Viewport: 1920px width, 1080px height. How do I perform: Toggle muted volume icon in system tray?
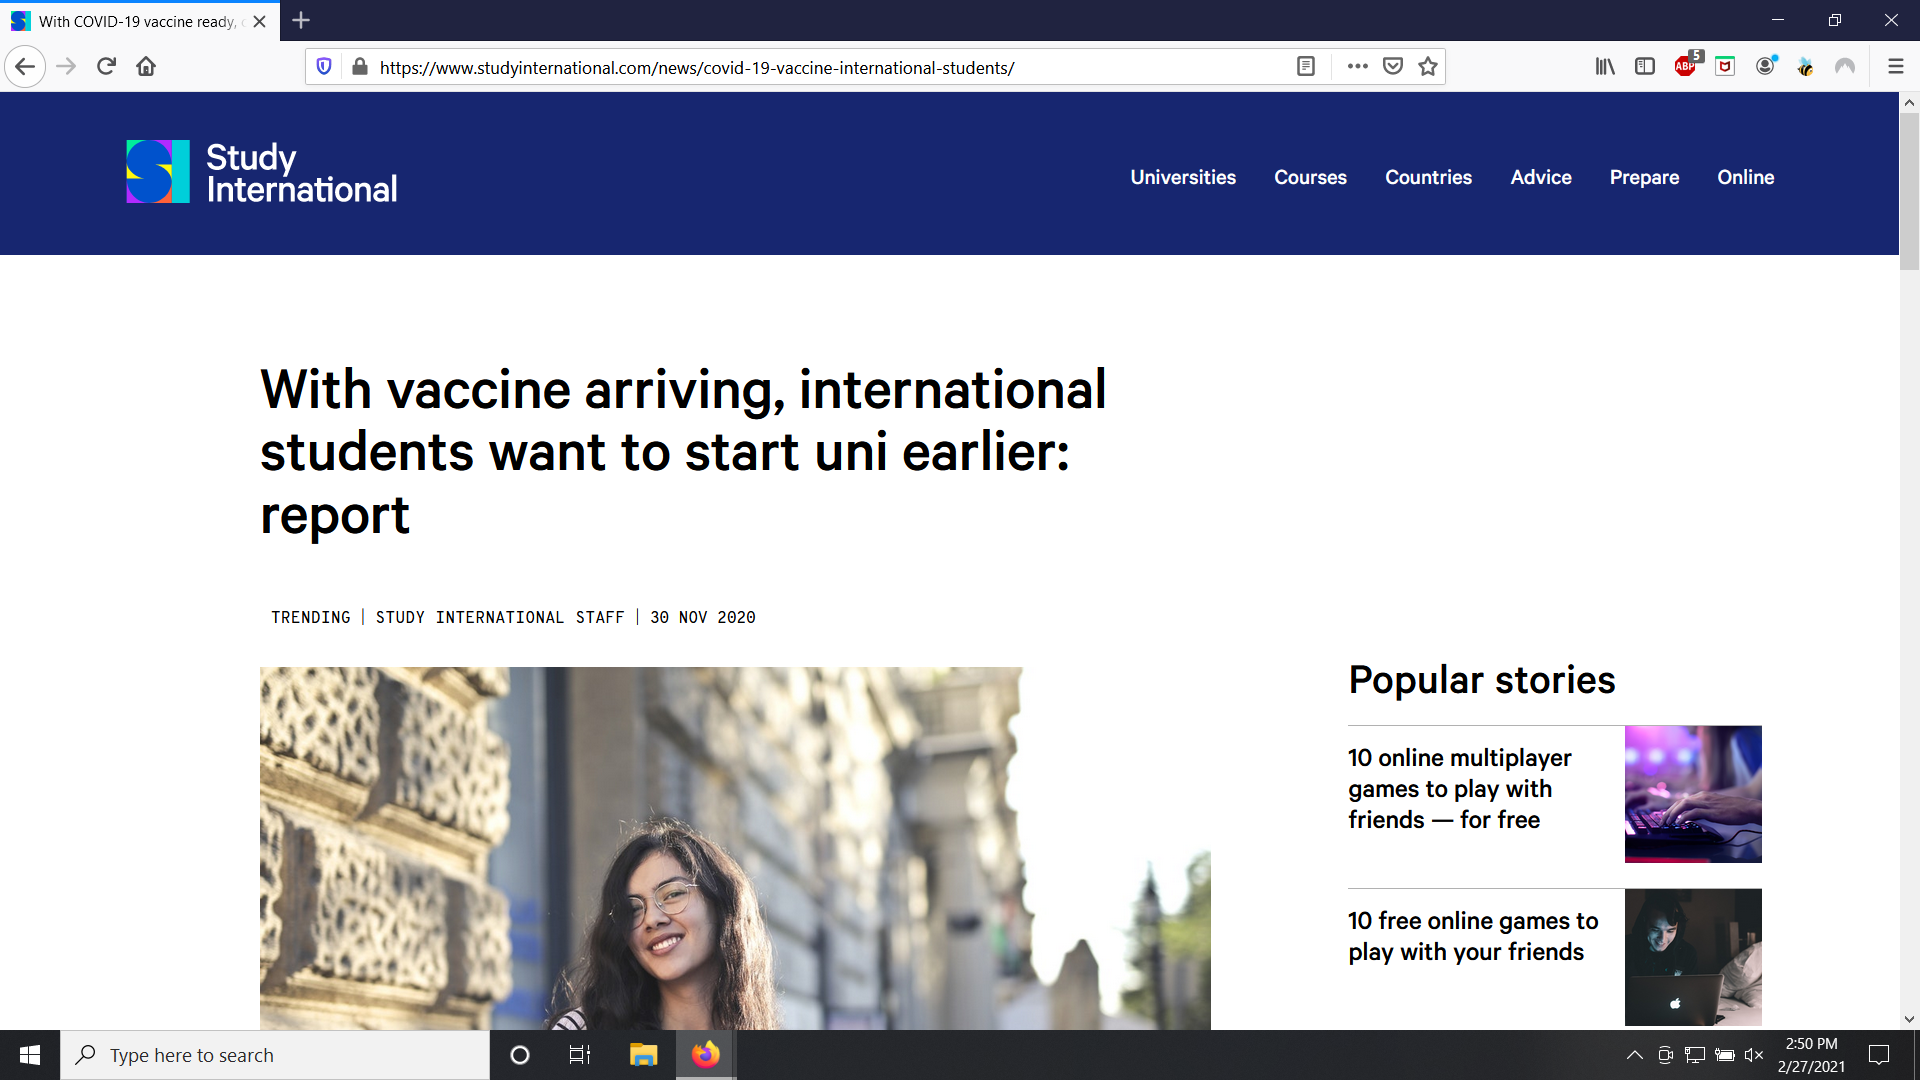coord(1754,1055)
